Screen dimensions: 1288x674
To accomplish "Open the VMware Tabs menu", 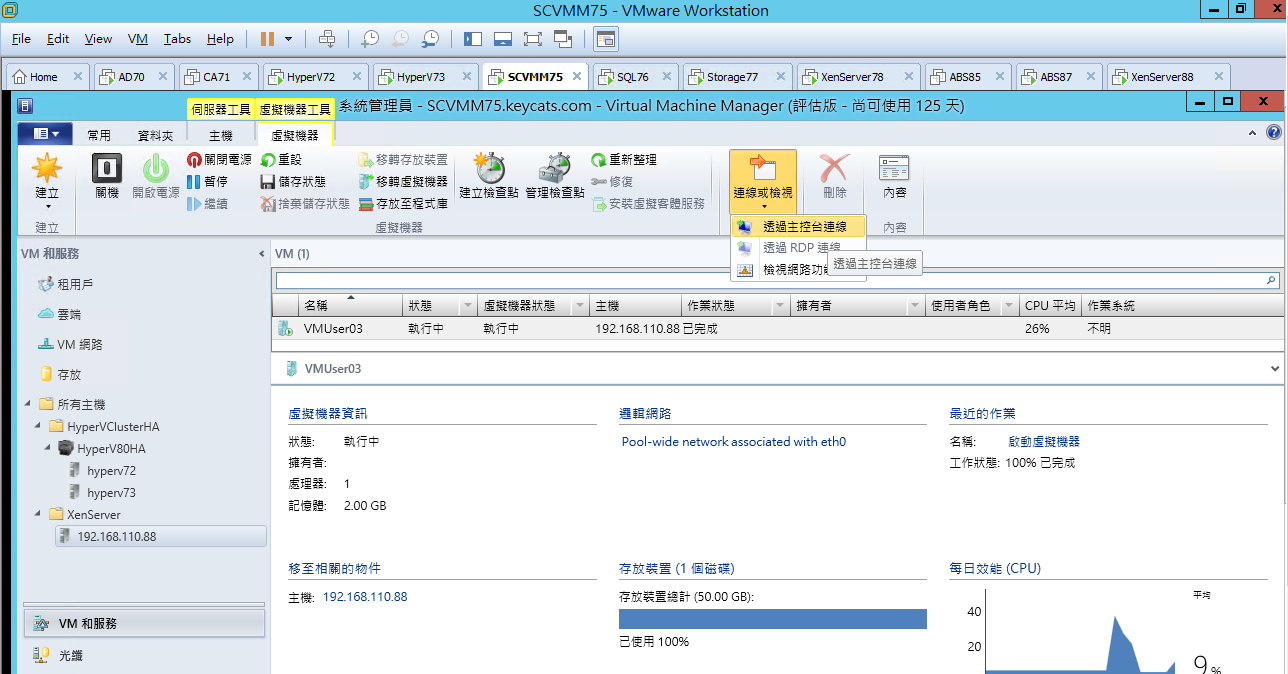I will 177,39.
